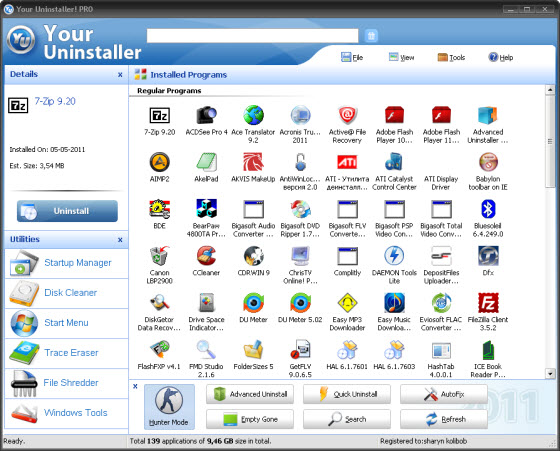Click the Uninstall button in Details
Image resolution: width=560 pixels, height=451 pixels.
pyautogui.click(x=67, y=211)
